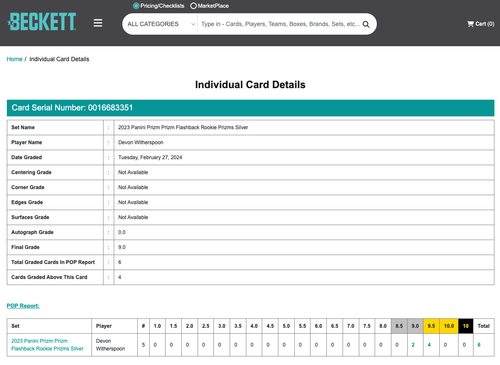
Task: Select the Tuesday, February 27, 2024 date
Action: click(150, 157)
